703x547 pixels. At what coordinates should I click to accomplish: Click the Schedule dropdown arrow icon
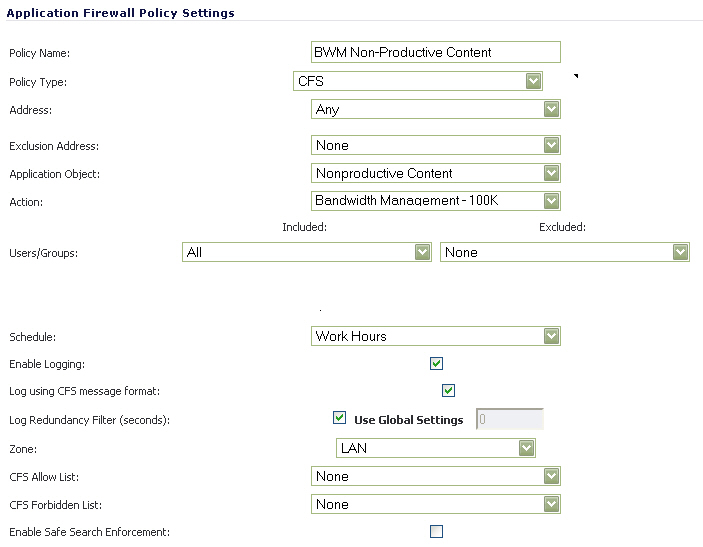click(551, 336)
